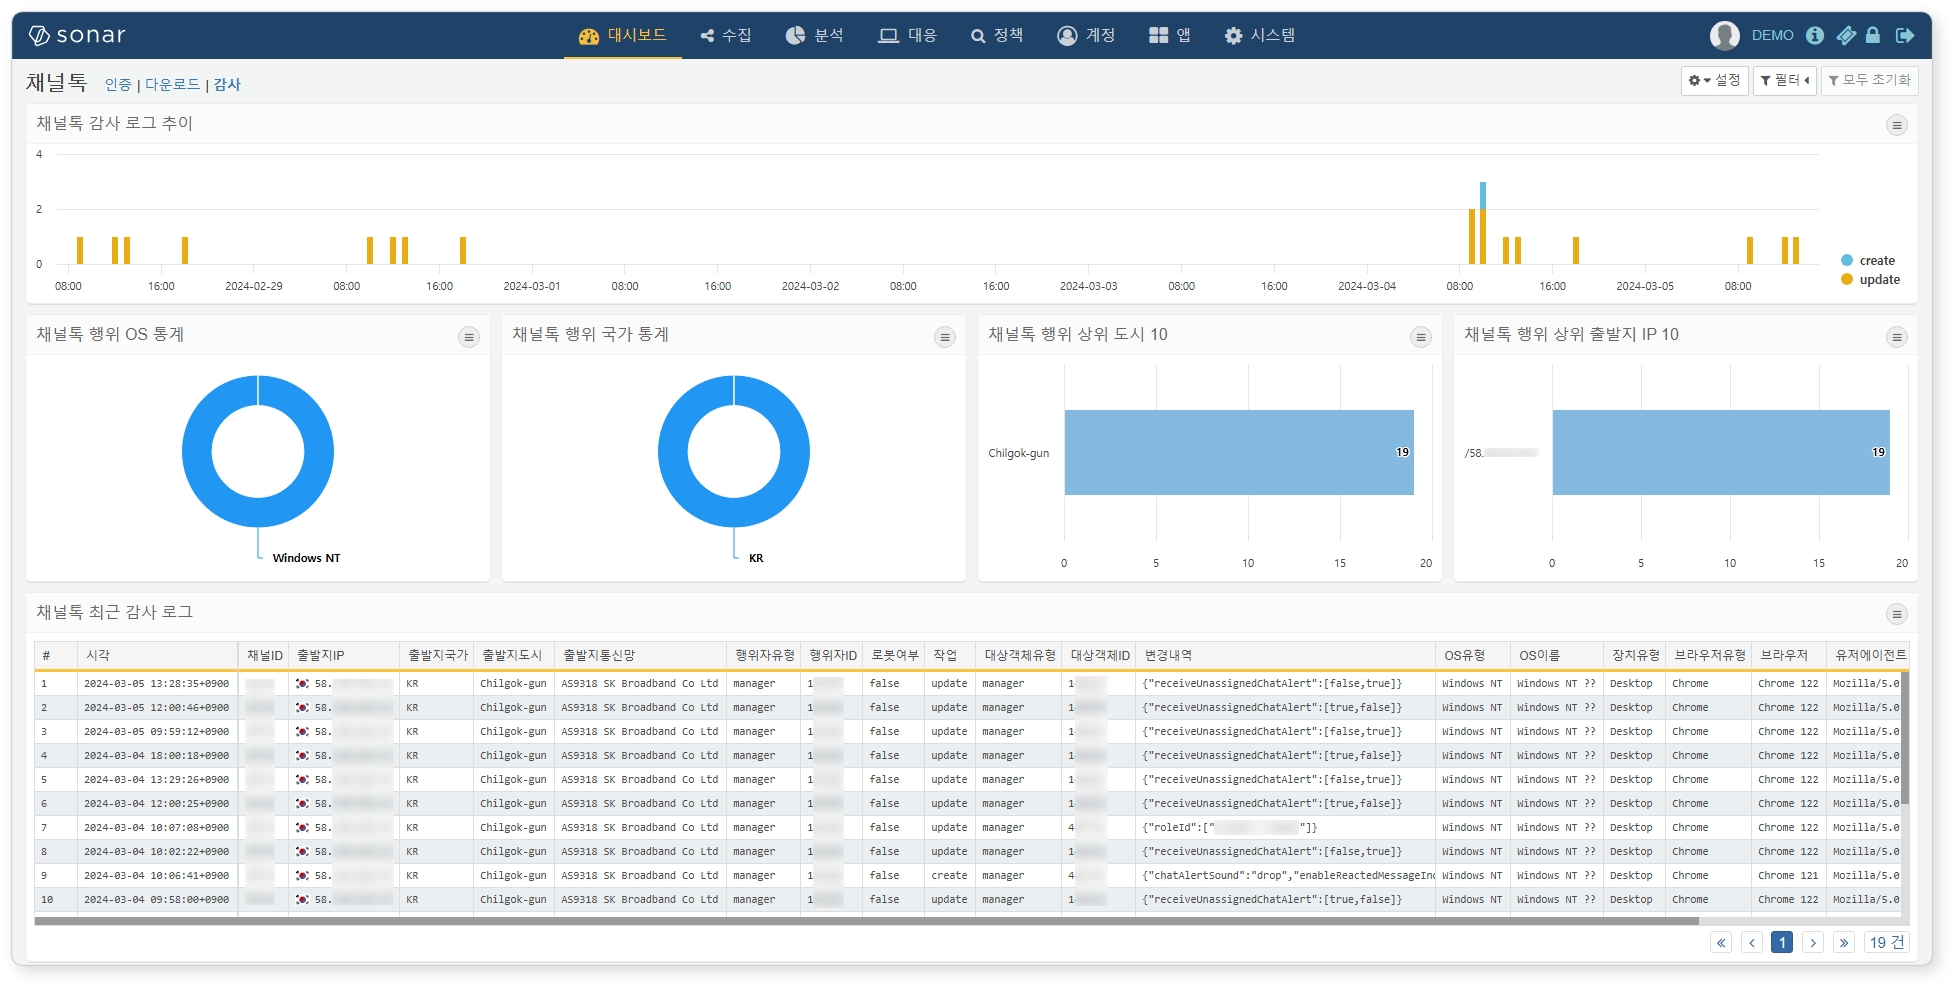Sort by the 채널ID column header

tap(265, 655)
